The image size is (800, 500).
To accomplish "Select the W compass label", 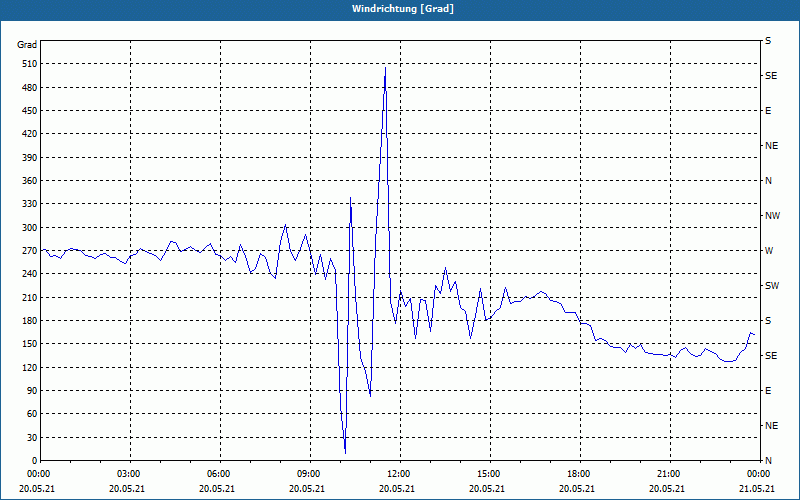I will click(769, 251).
